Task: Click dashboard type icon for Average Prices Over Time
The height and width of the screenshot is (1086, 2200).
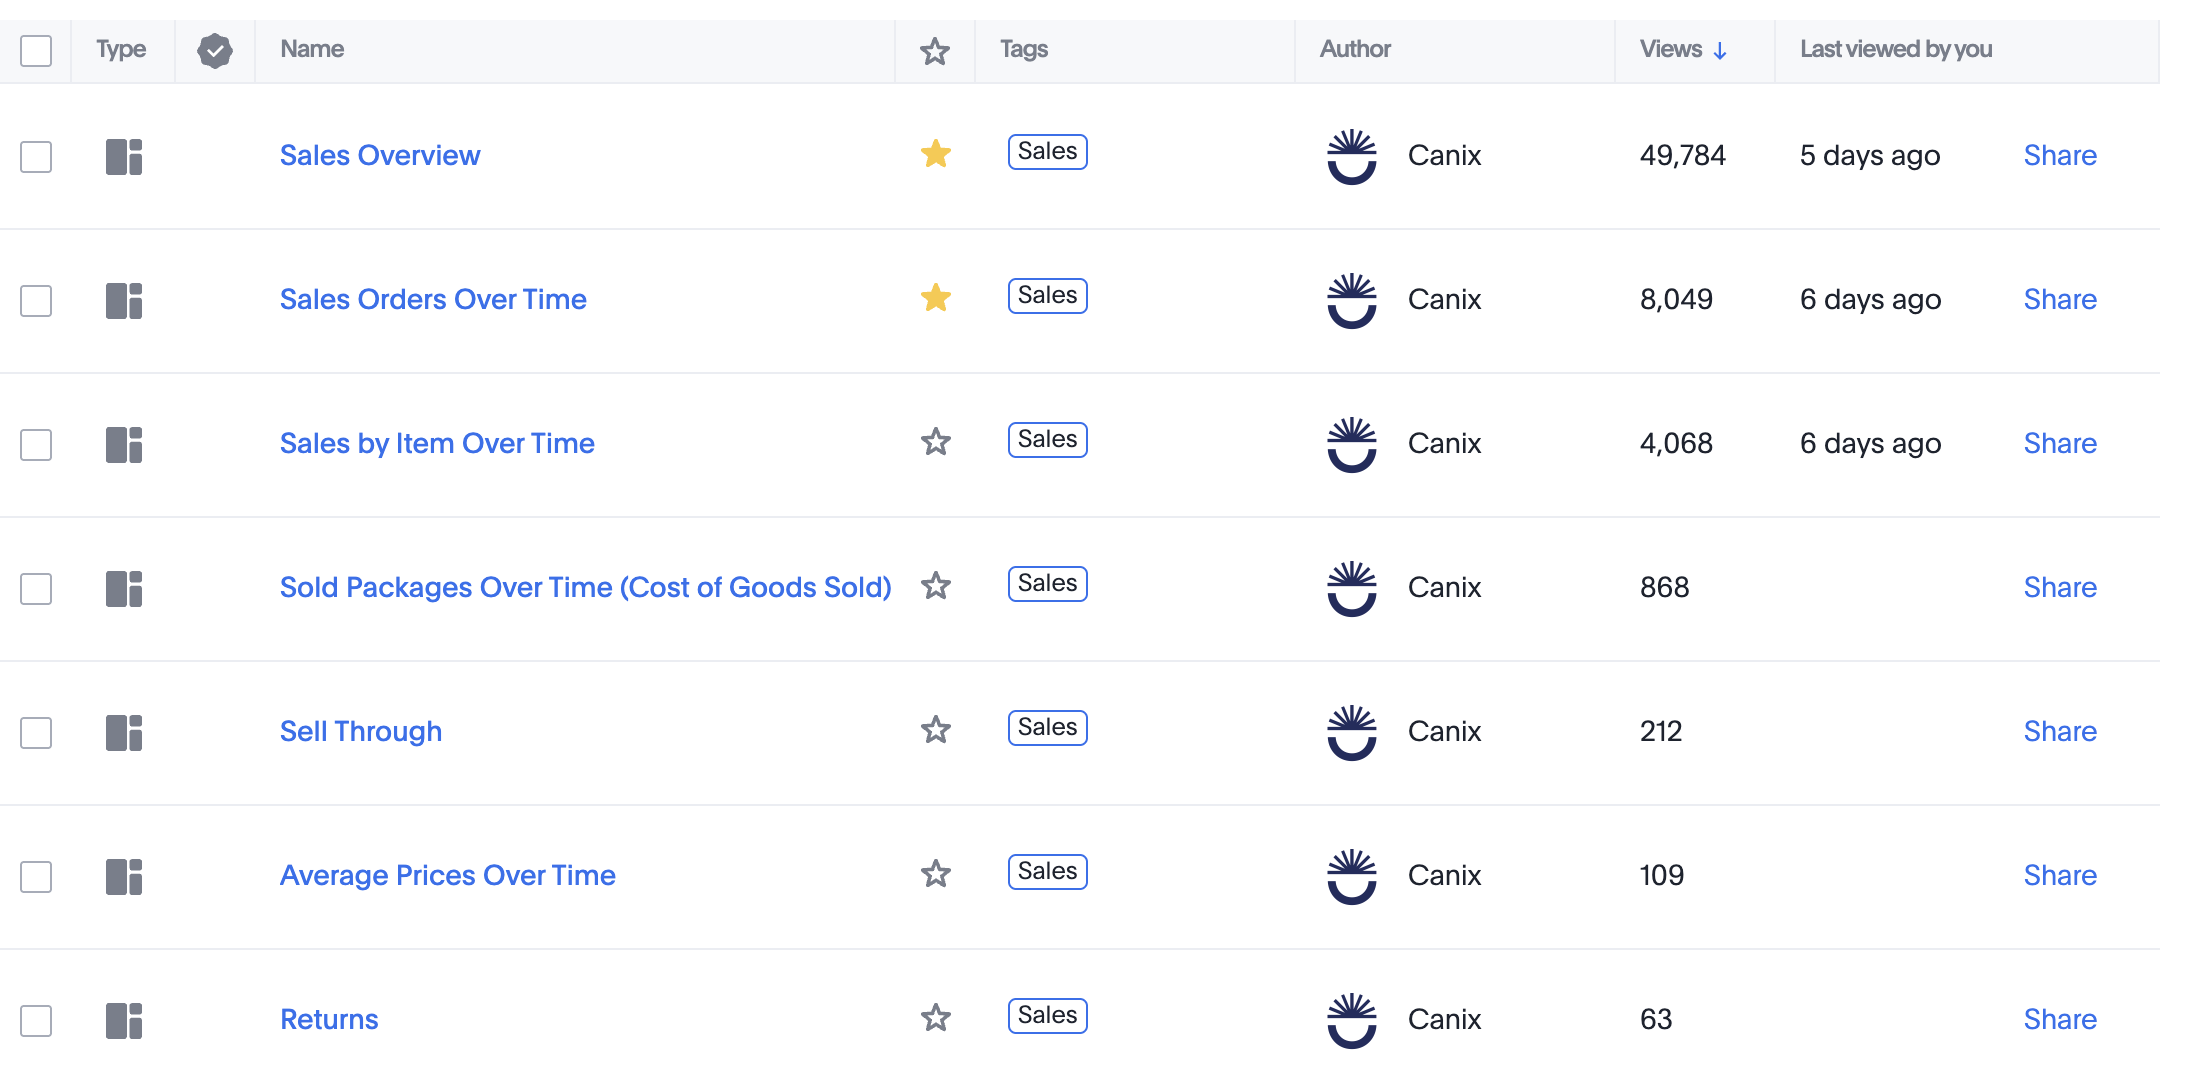Action: click(124, 877)
